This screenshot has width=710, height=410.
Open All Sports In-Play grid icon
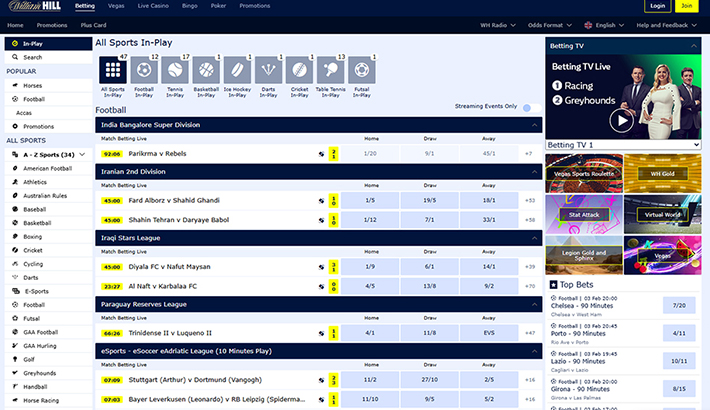click(113, 70)
